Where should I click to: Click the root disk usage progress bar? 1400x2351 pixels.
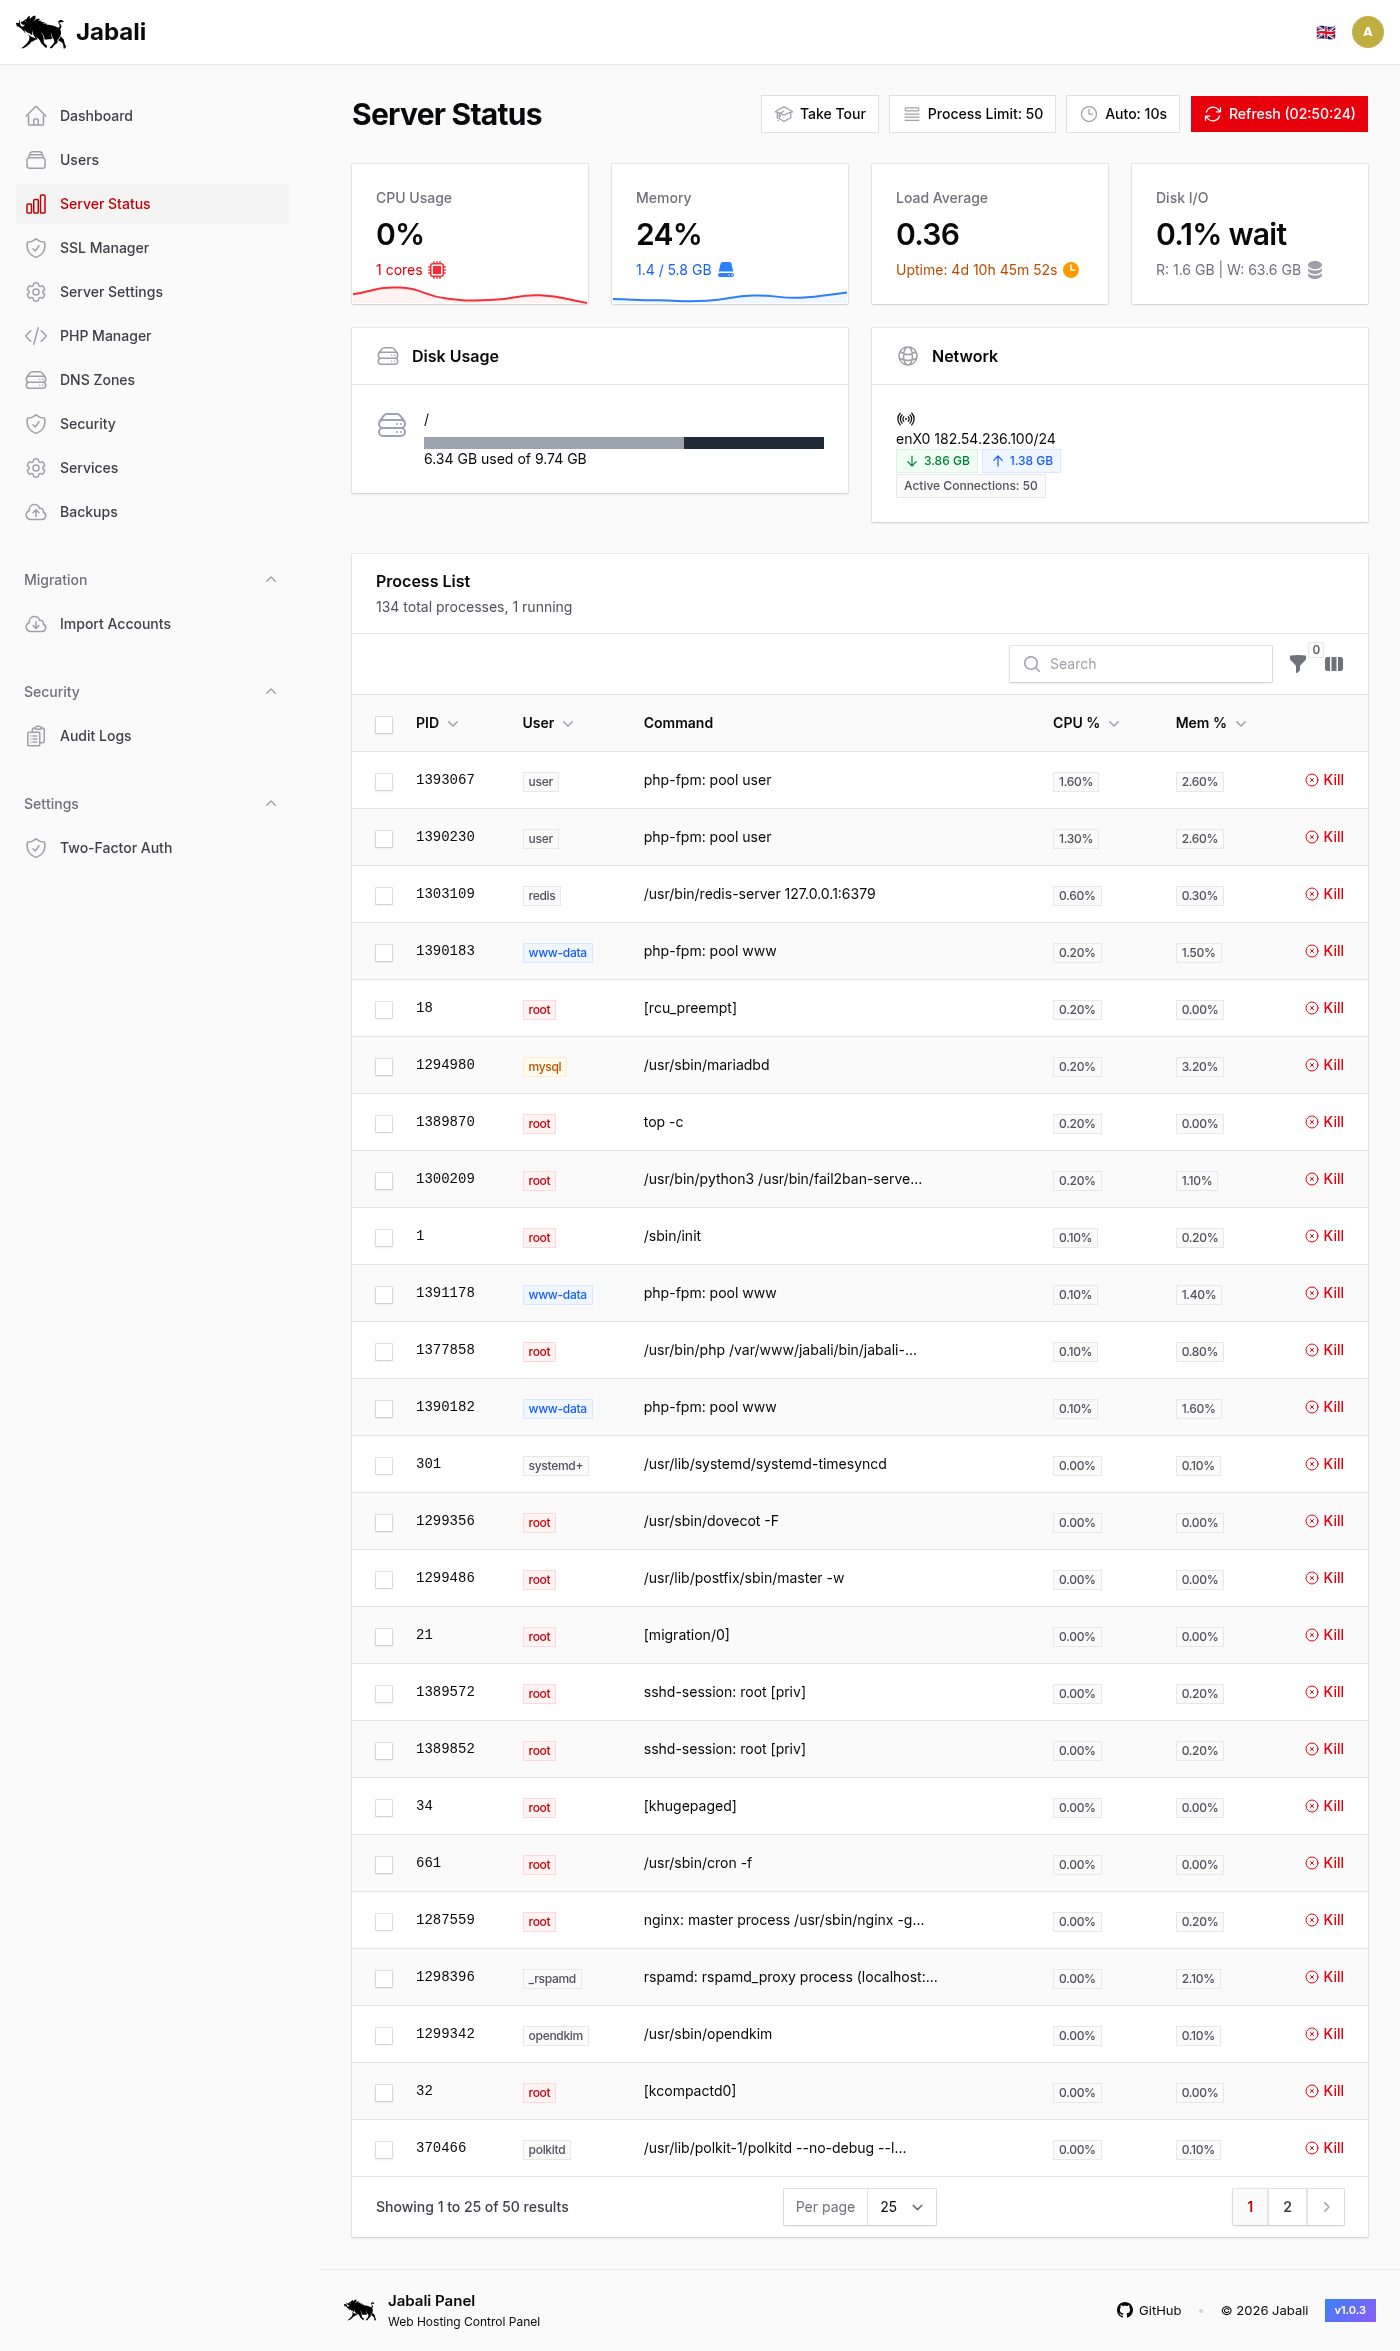click(623, 443)
